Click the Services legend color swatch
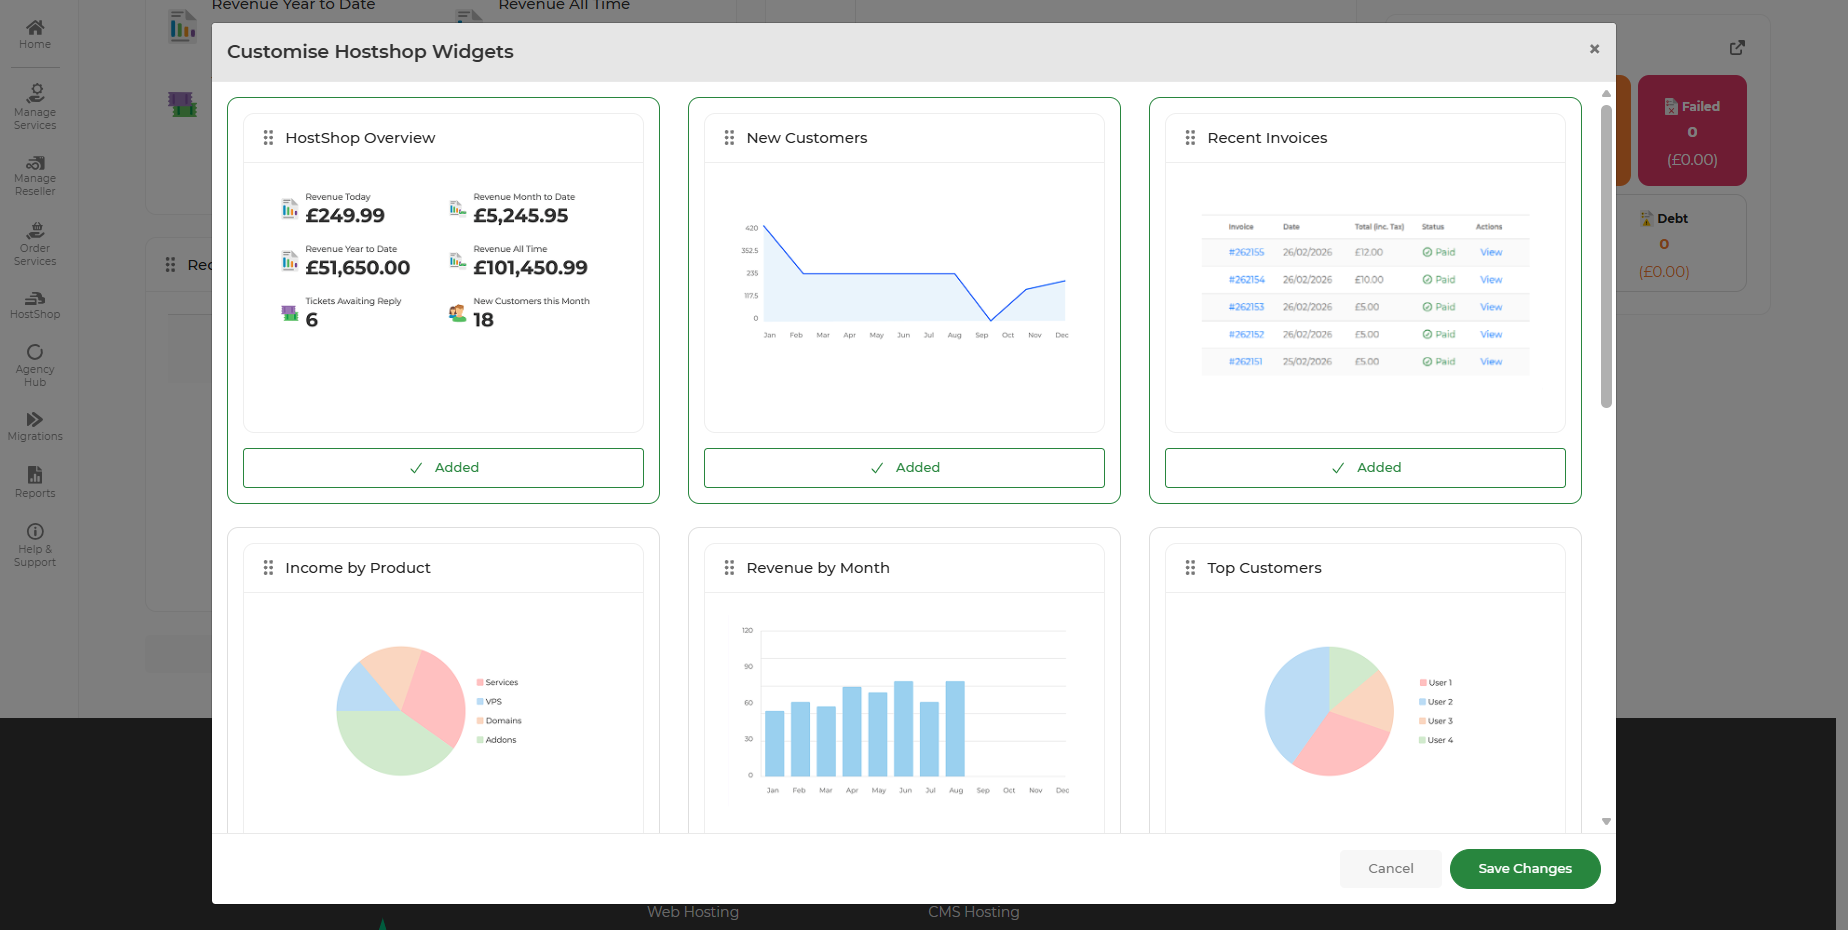 coord(480,682)
